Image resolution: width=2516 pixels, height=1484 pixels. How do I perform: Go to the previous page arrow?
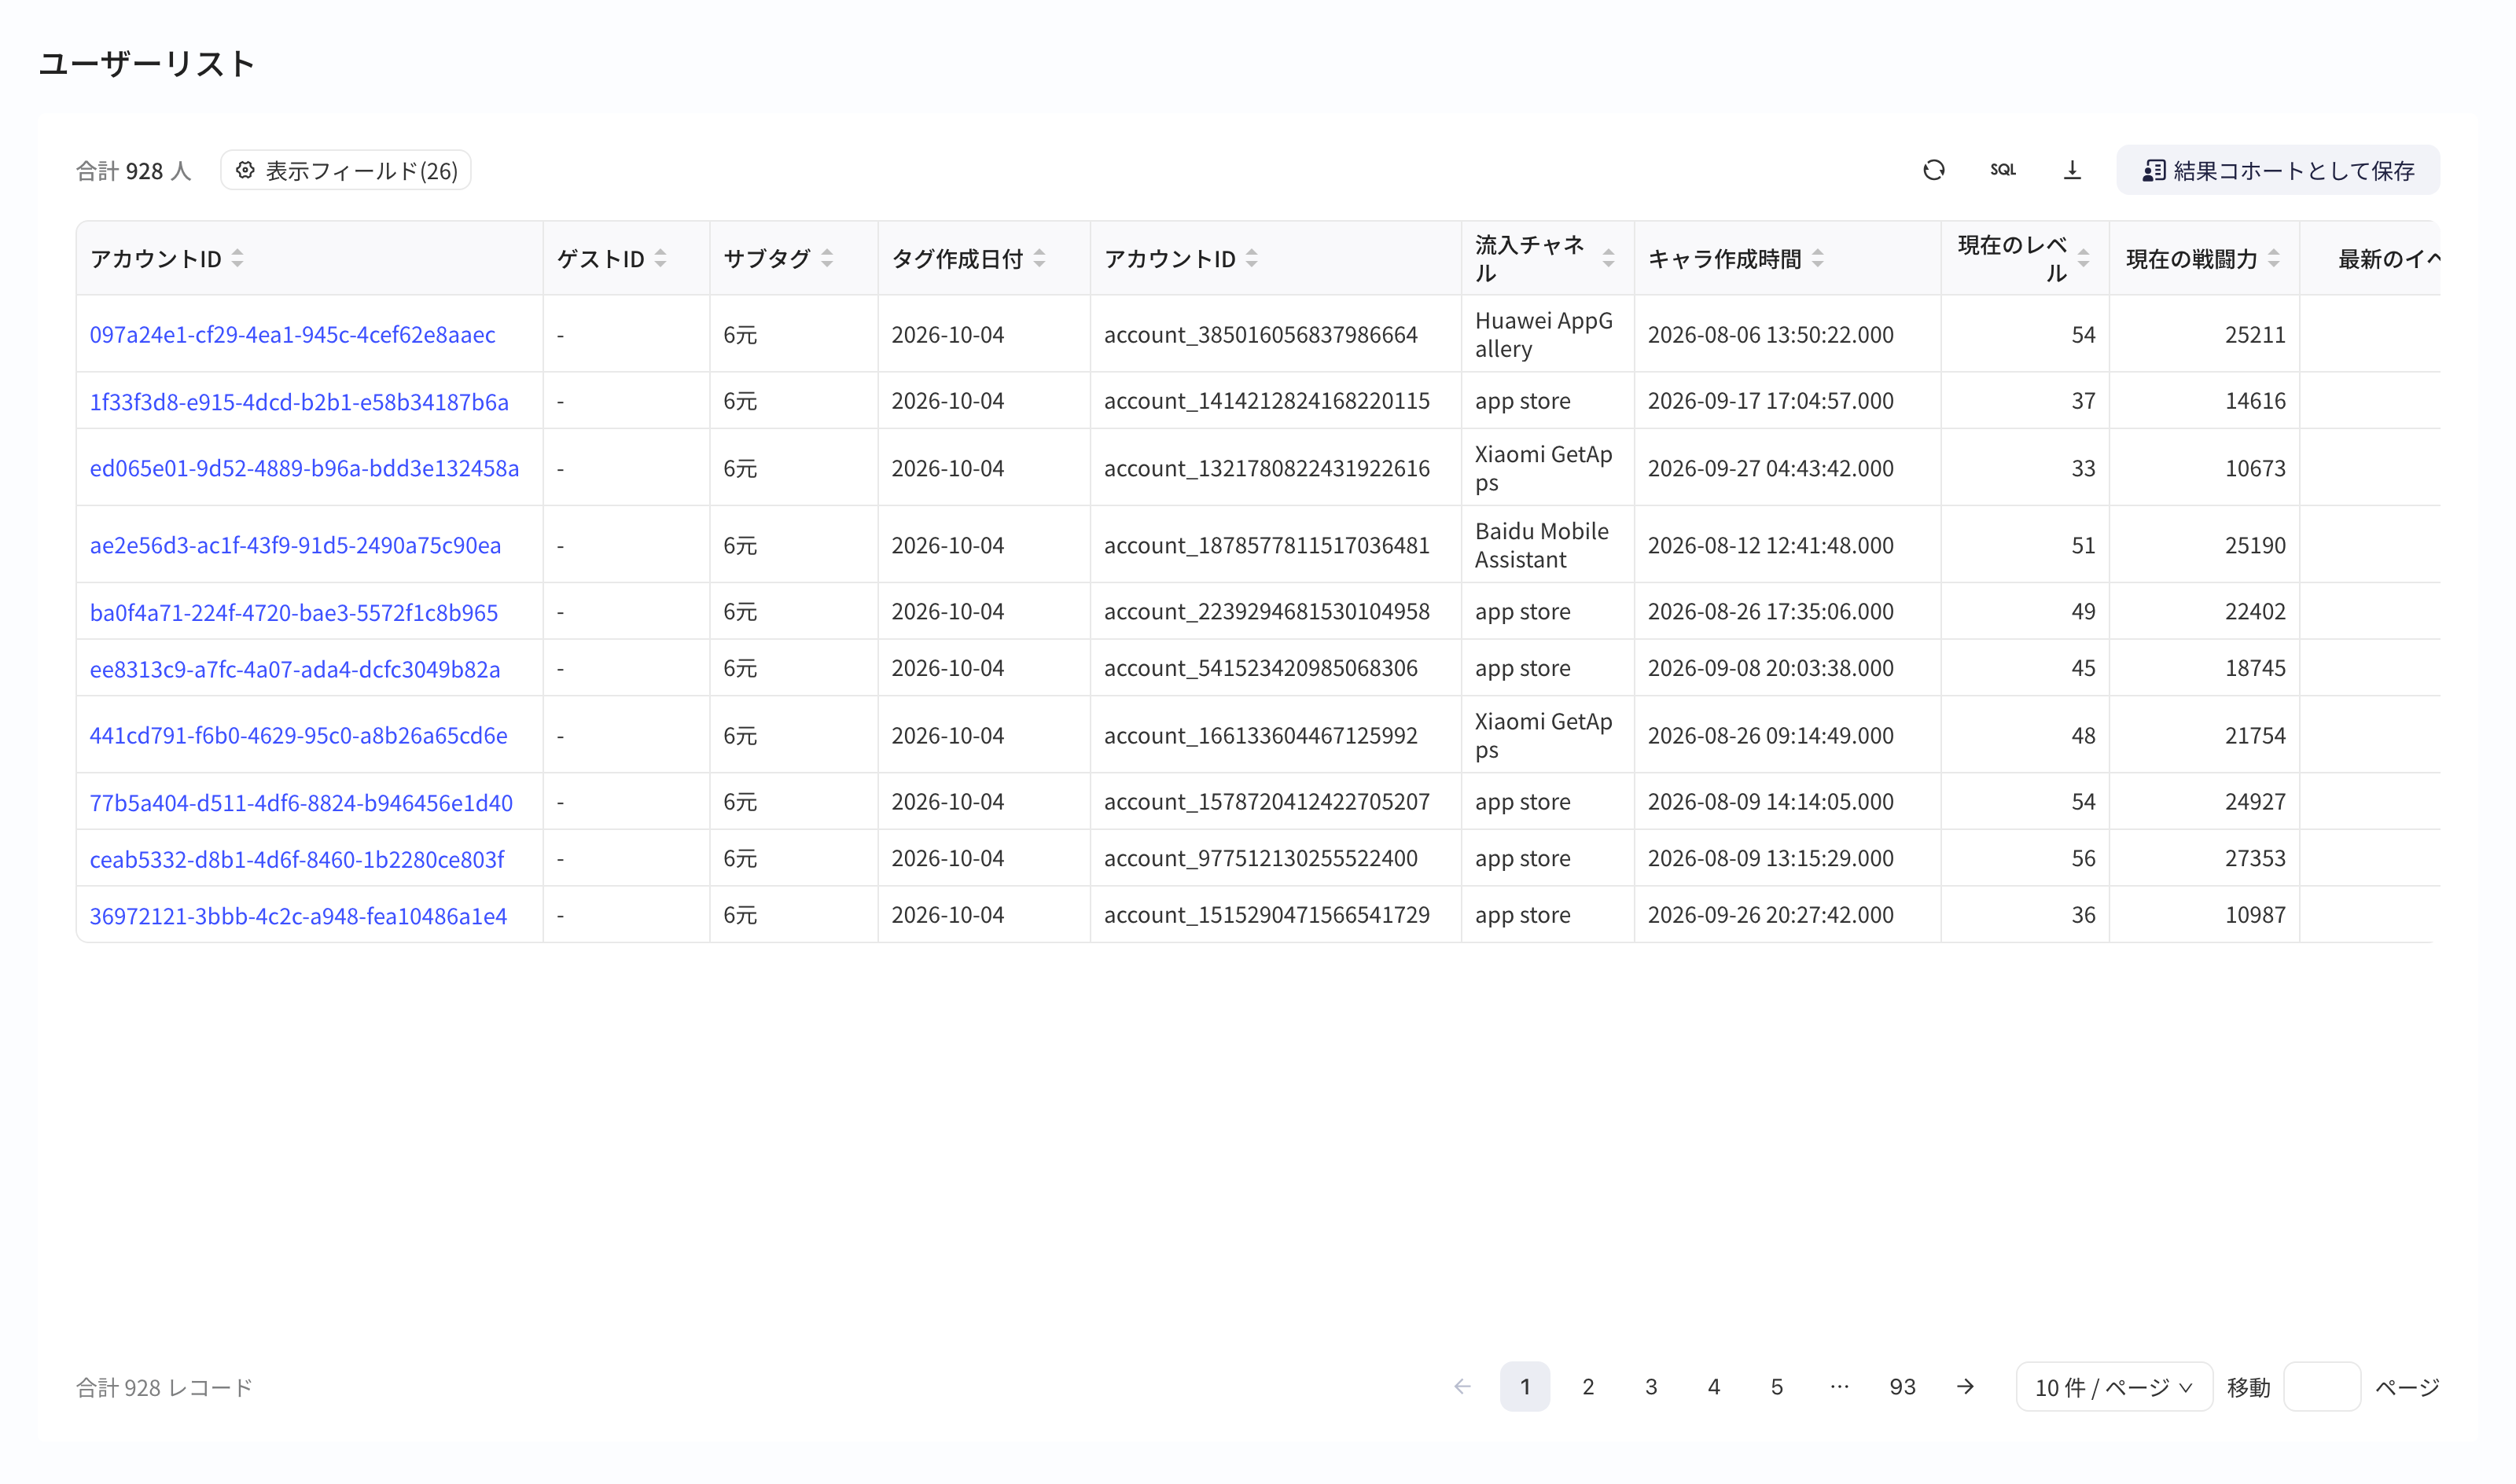pos(1462,1386)
